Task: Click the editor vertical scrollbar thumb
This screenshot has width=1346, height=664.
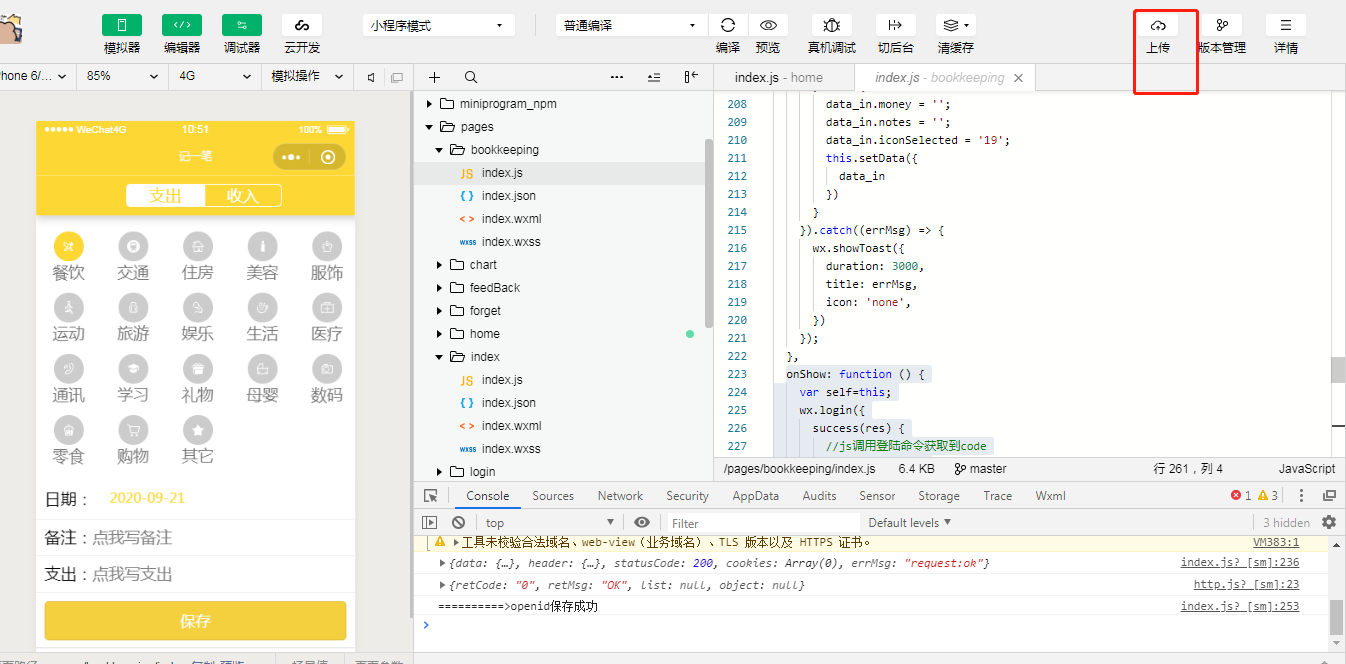Action: (1338, 370)
